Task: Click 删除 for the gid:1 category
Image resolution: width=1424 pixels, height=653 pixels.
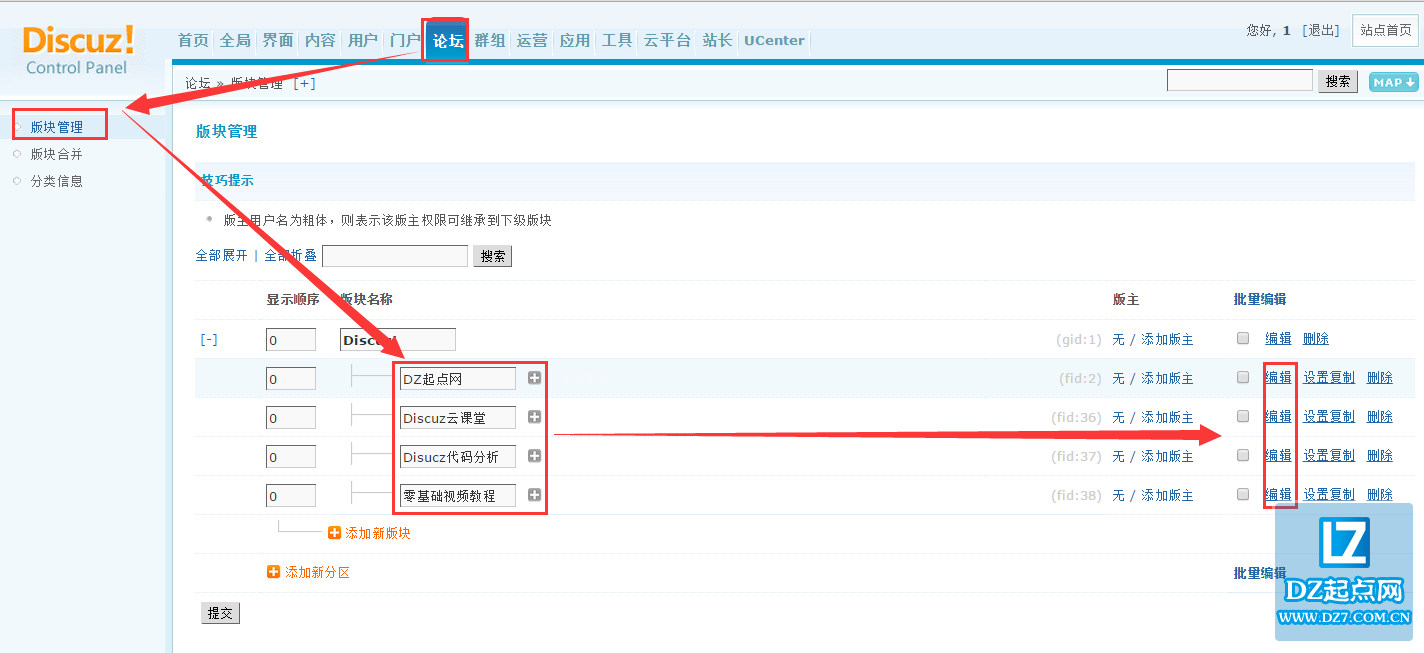Action: point(1316,339)
